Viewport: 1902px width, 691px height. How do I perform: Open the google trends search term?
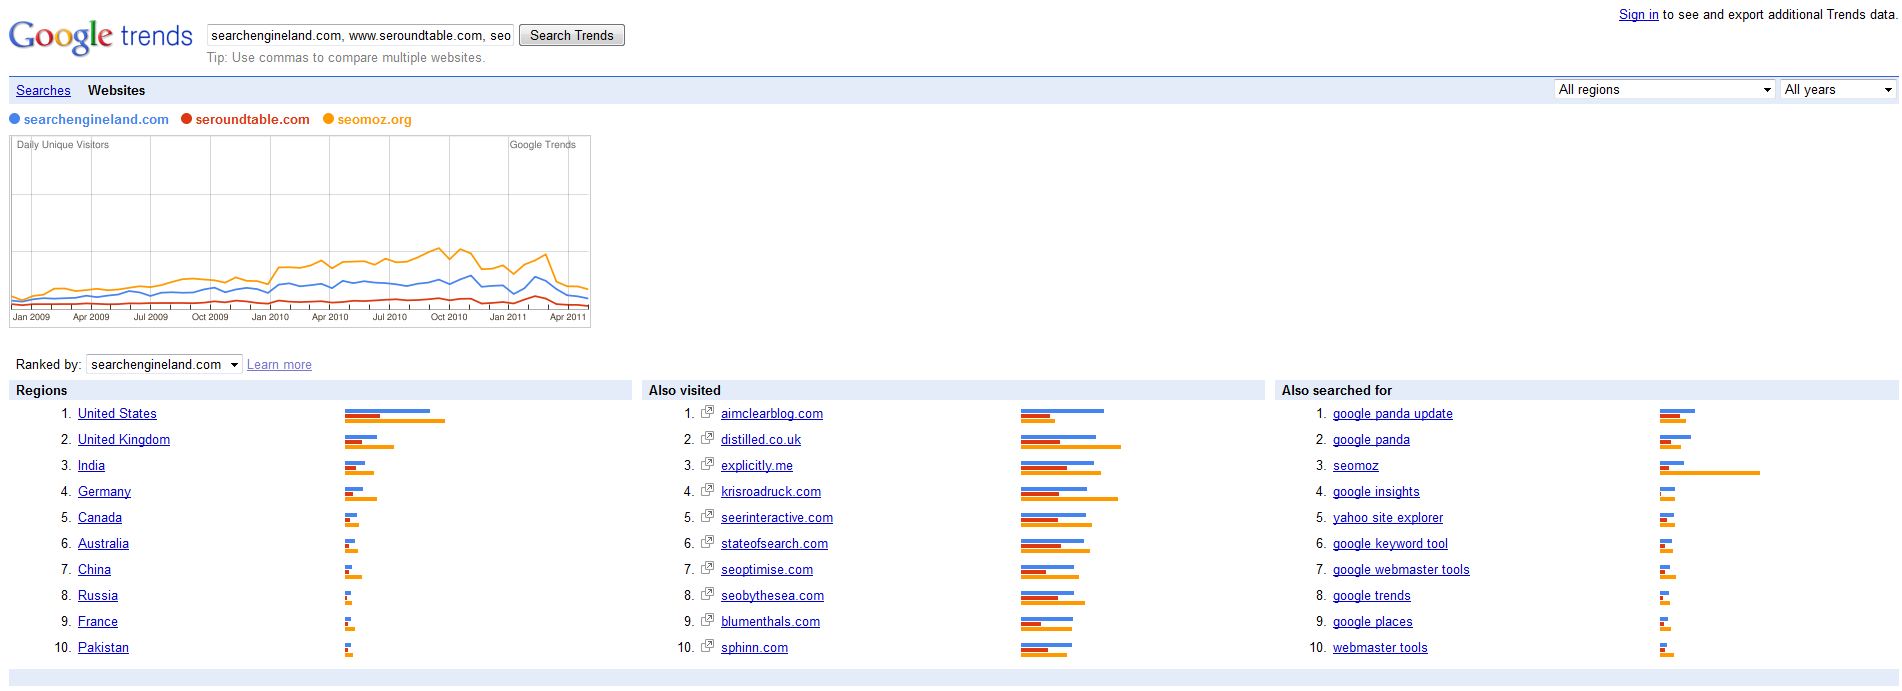pos(1372,596)
